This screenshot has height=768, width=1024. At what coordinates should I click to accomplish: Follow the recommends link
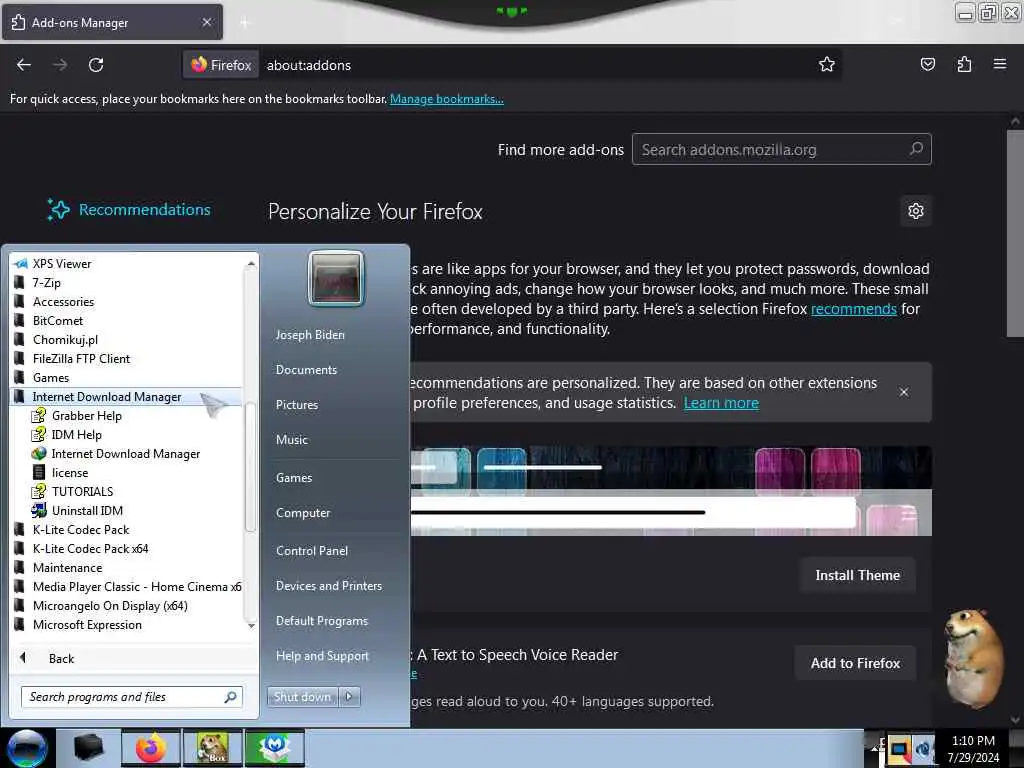[854, 308]
